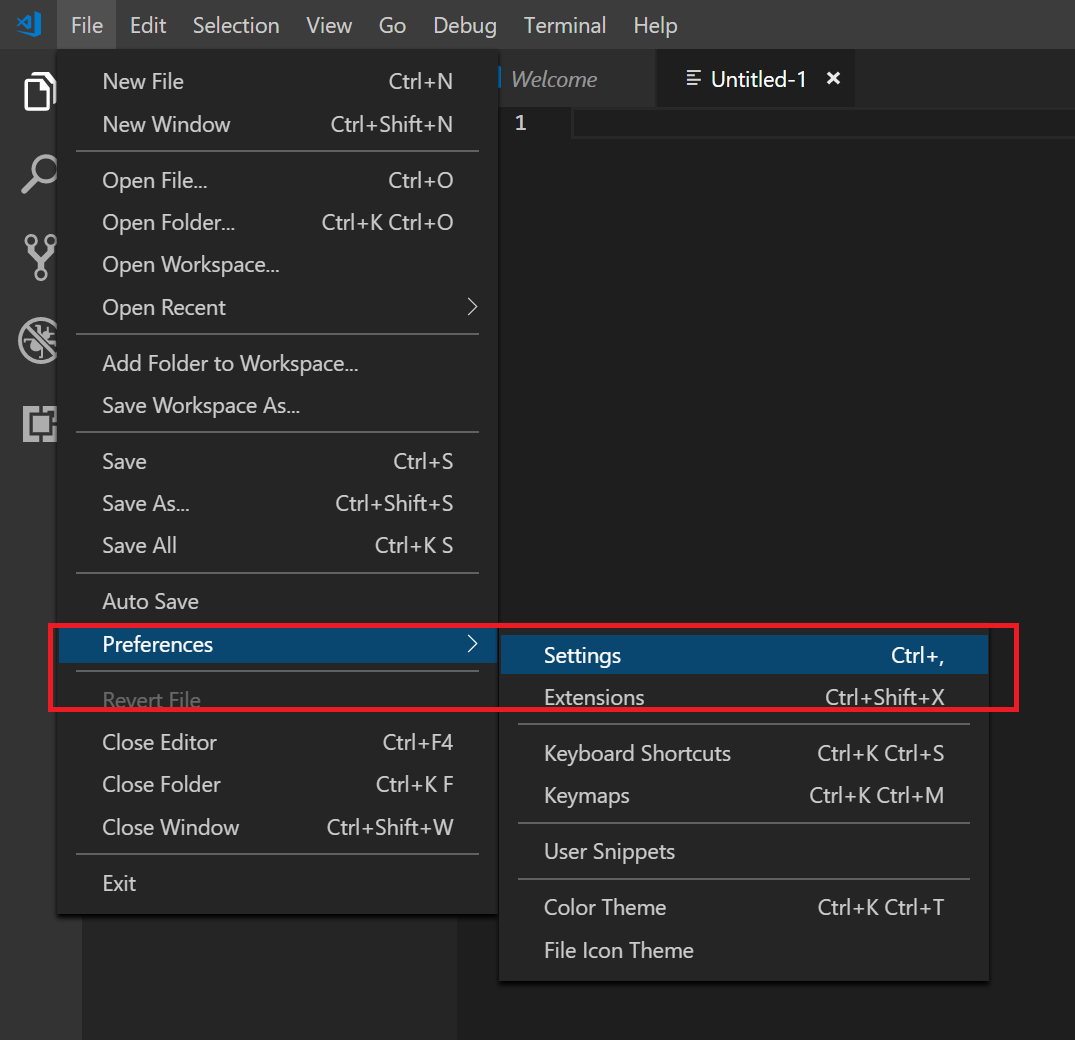Choose Add Folder to Workspace...
Screen dimensions: 1075x1040
click(x=278, y=363)
